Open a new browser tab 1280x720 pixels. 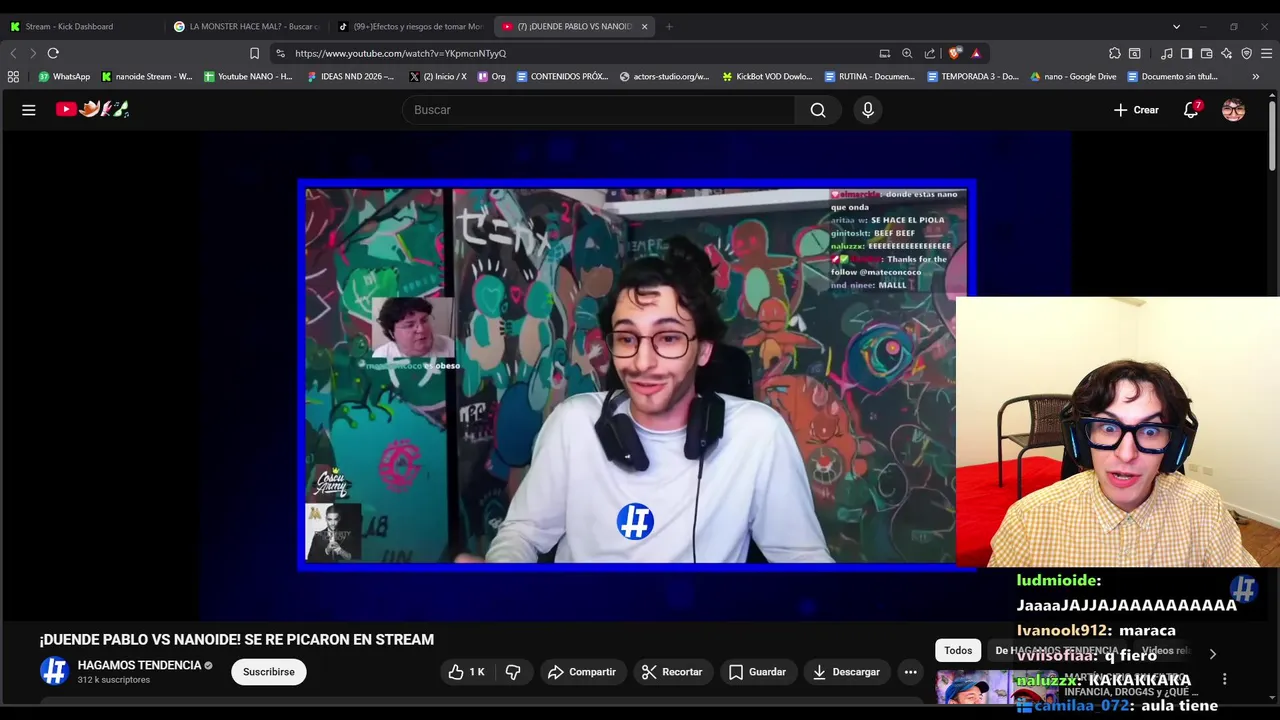pyautogui.click(x=669, y=26)
